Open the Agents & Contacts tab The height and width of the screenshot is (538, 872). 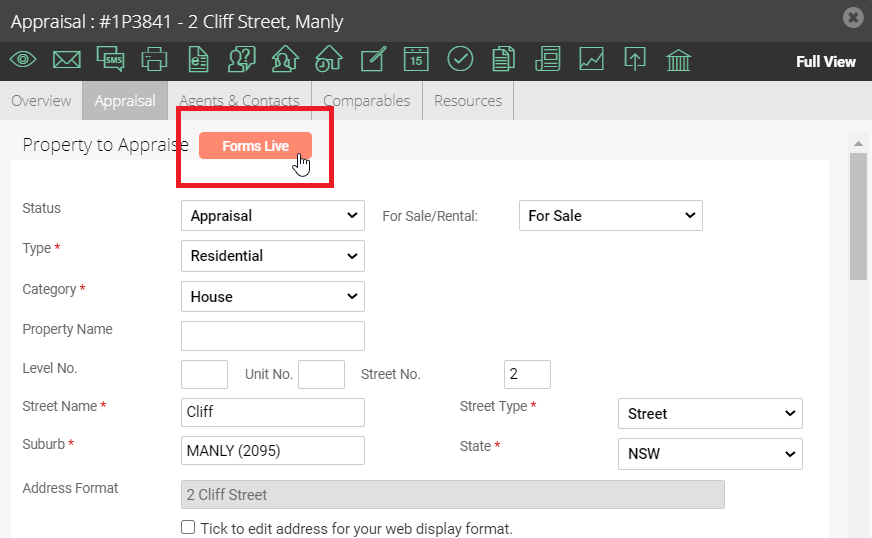click(239, 101)
